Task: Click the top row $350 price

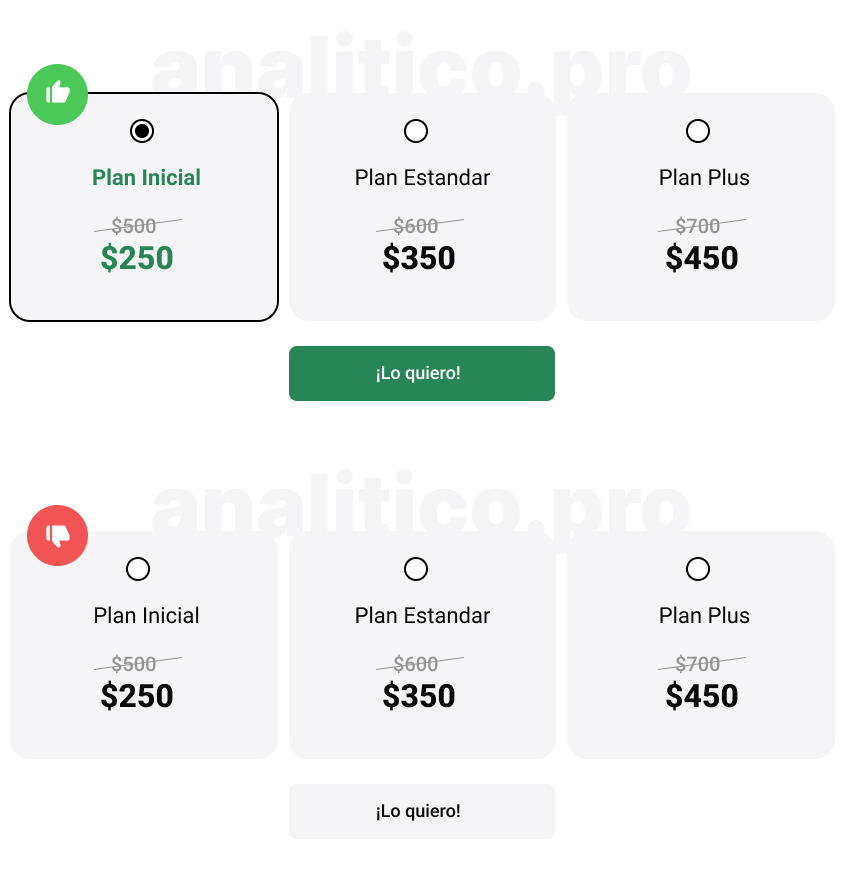Action: [419, 258]
